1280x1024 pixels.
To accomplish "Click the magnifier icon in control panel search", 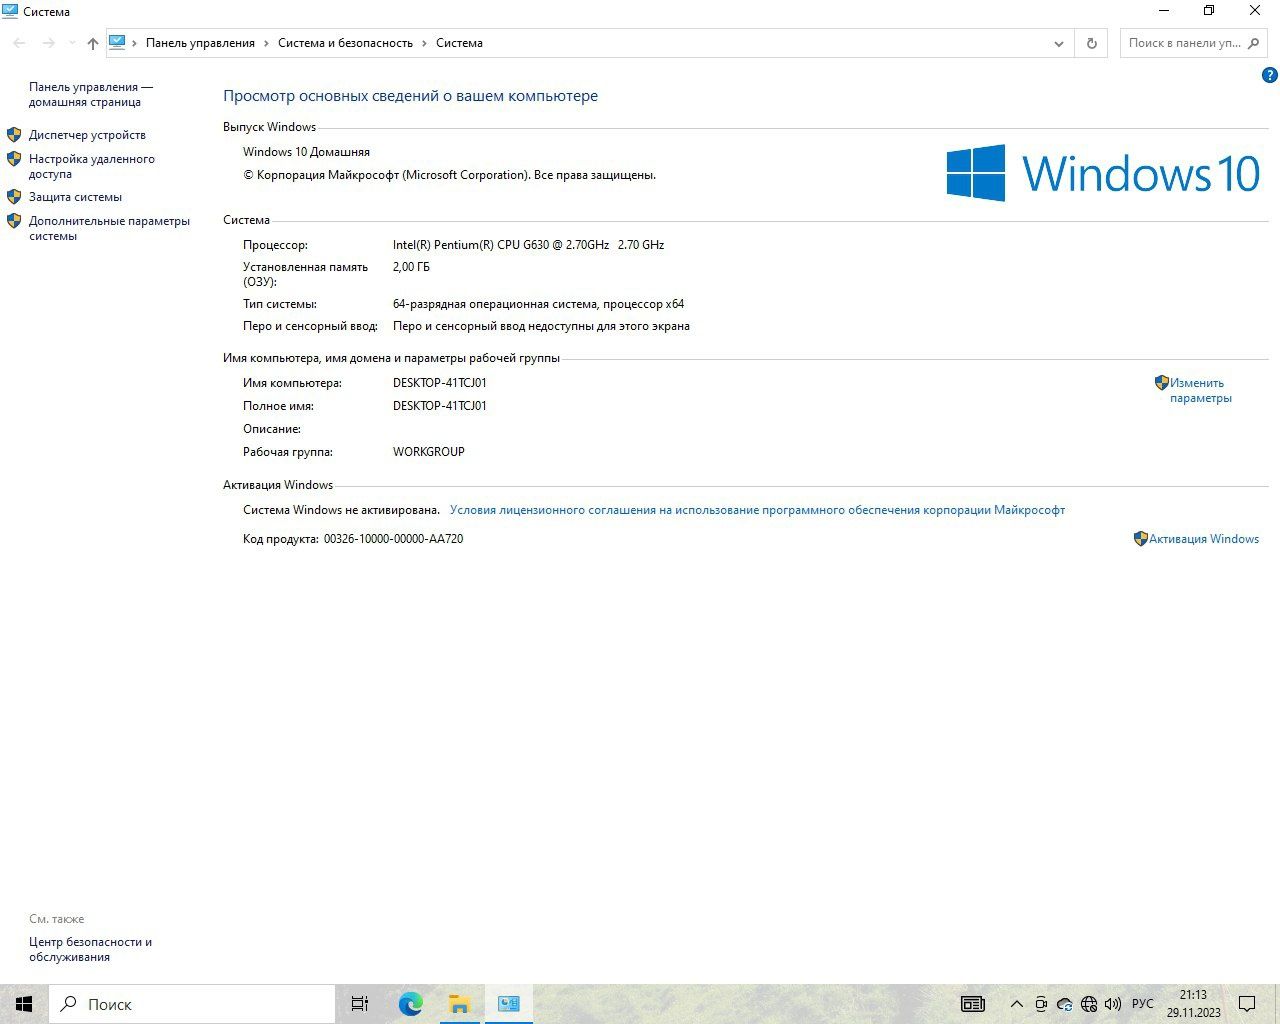I will (1254, 43).
